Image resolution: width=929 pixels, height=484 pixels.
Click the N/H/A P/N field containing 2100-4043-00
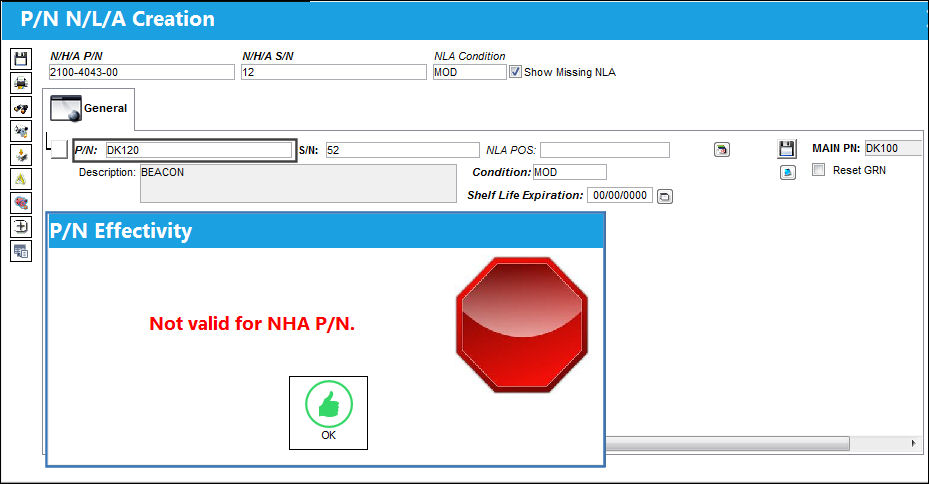pos(142,72)
